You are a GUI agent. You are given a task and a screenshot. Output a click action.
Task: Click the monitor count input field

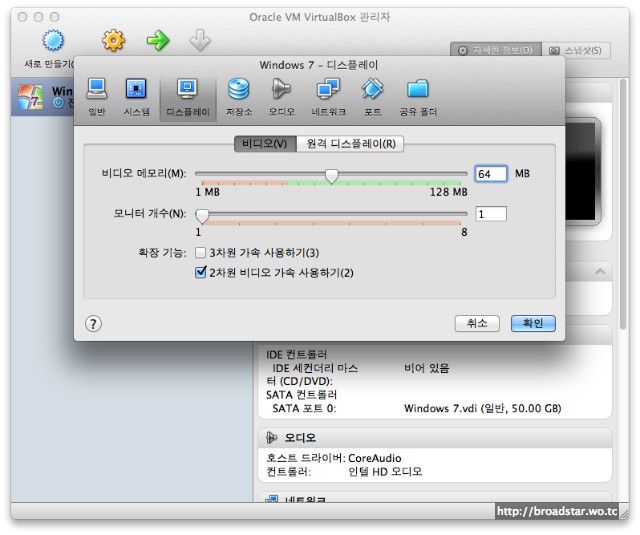491,214
